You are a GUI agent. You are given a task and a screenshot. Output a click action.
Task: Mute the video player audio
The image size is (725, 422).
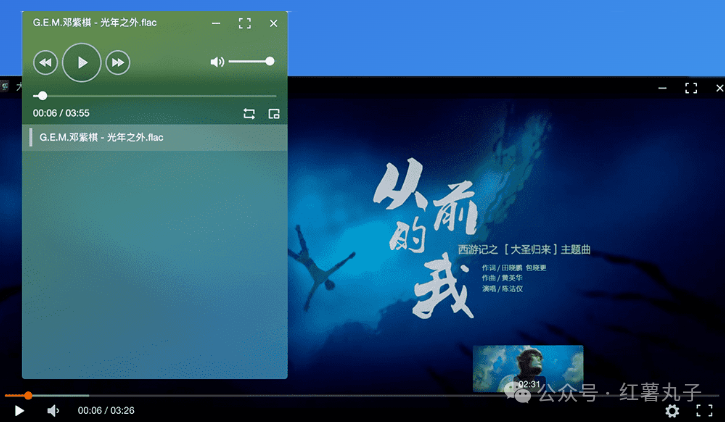pos(53,410)
